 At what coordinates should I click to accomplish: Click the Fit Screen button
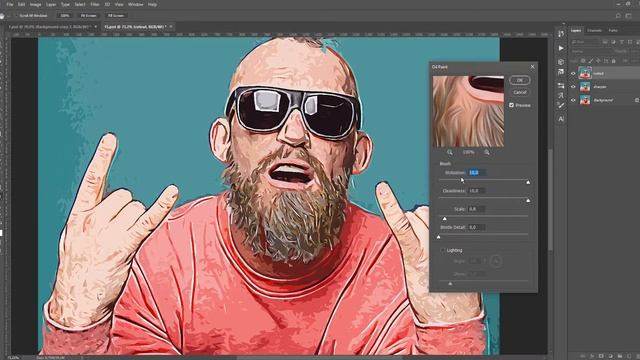[x=89, y=16]
